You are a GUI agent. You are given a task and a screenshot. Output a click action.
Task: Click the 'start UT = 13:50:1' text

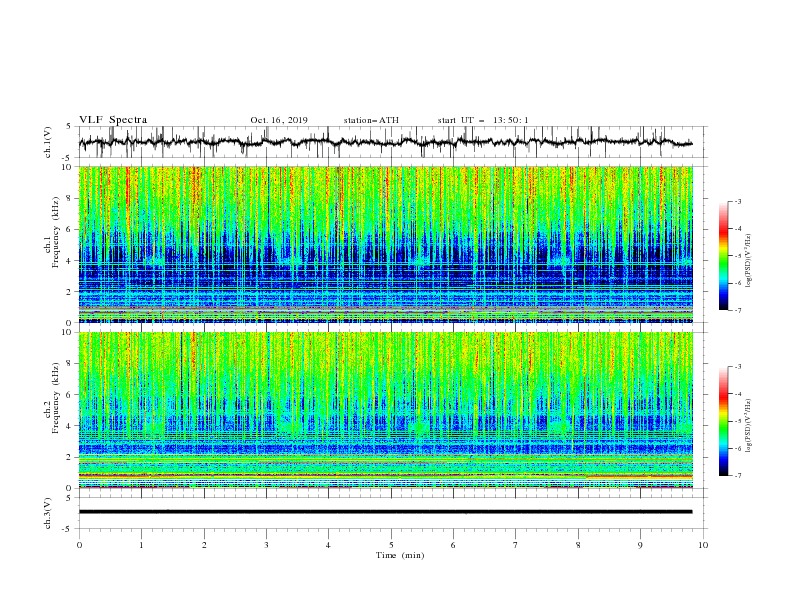click(x=483, y=120)
